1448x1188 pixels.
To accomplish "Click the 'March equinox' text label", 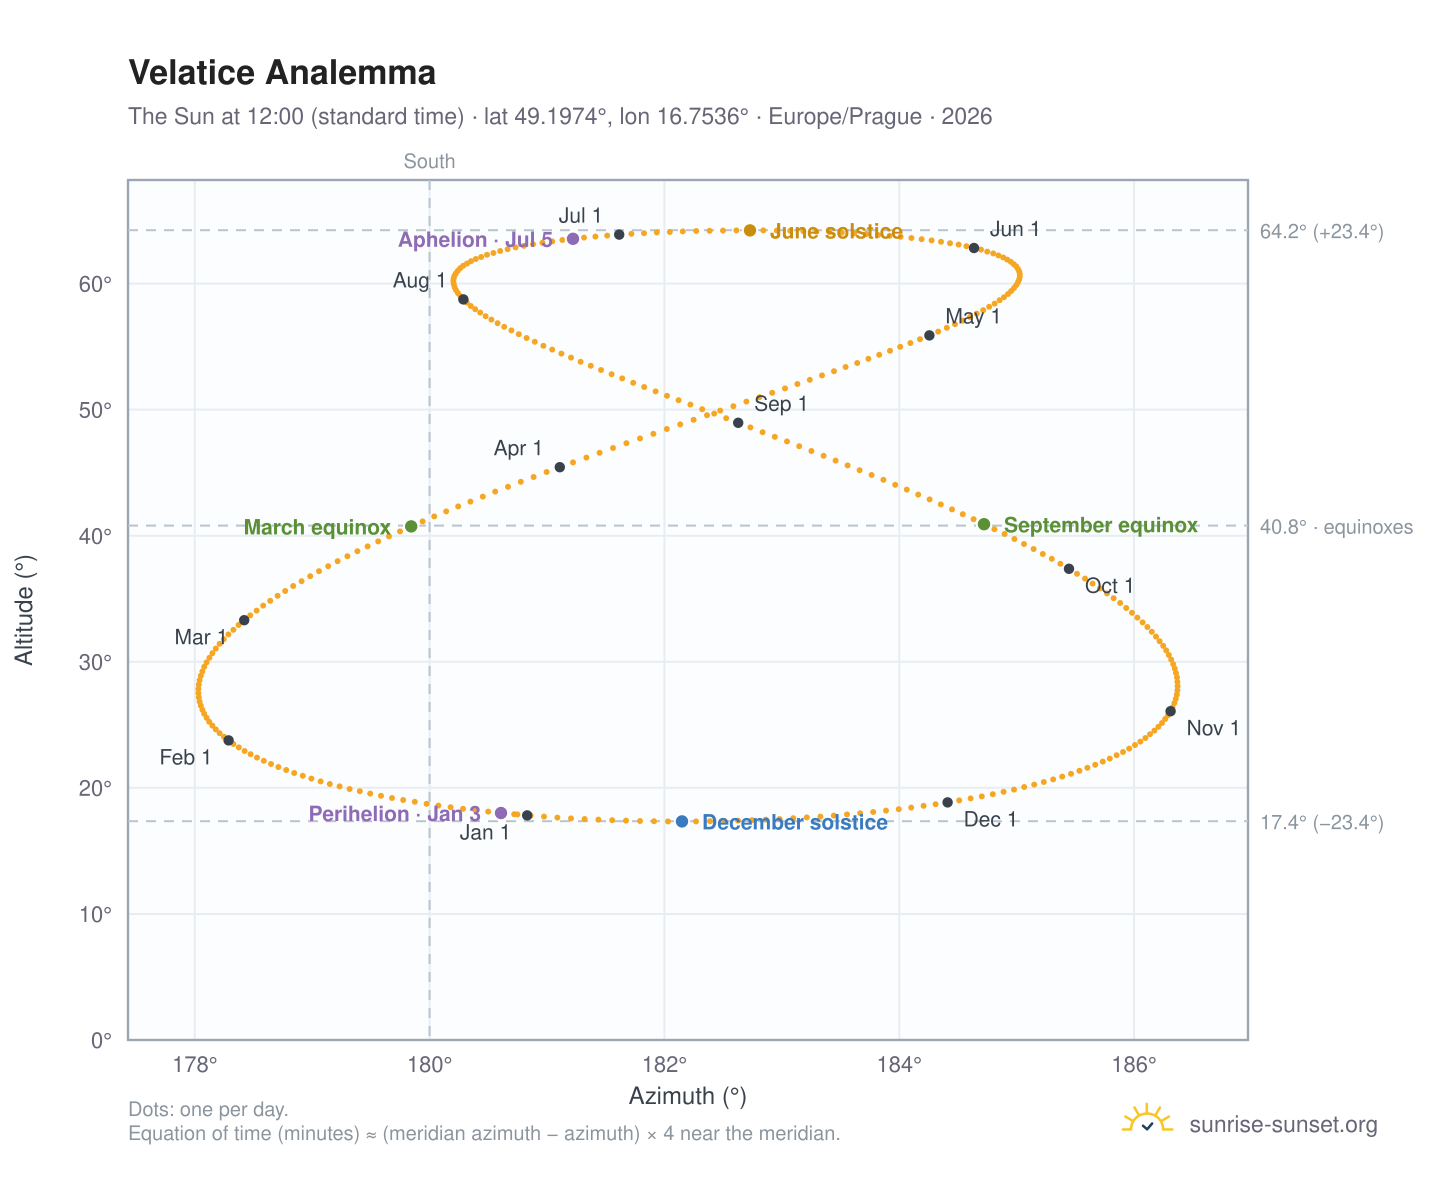I will click(317, 527).
